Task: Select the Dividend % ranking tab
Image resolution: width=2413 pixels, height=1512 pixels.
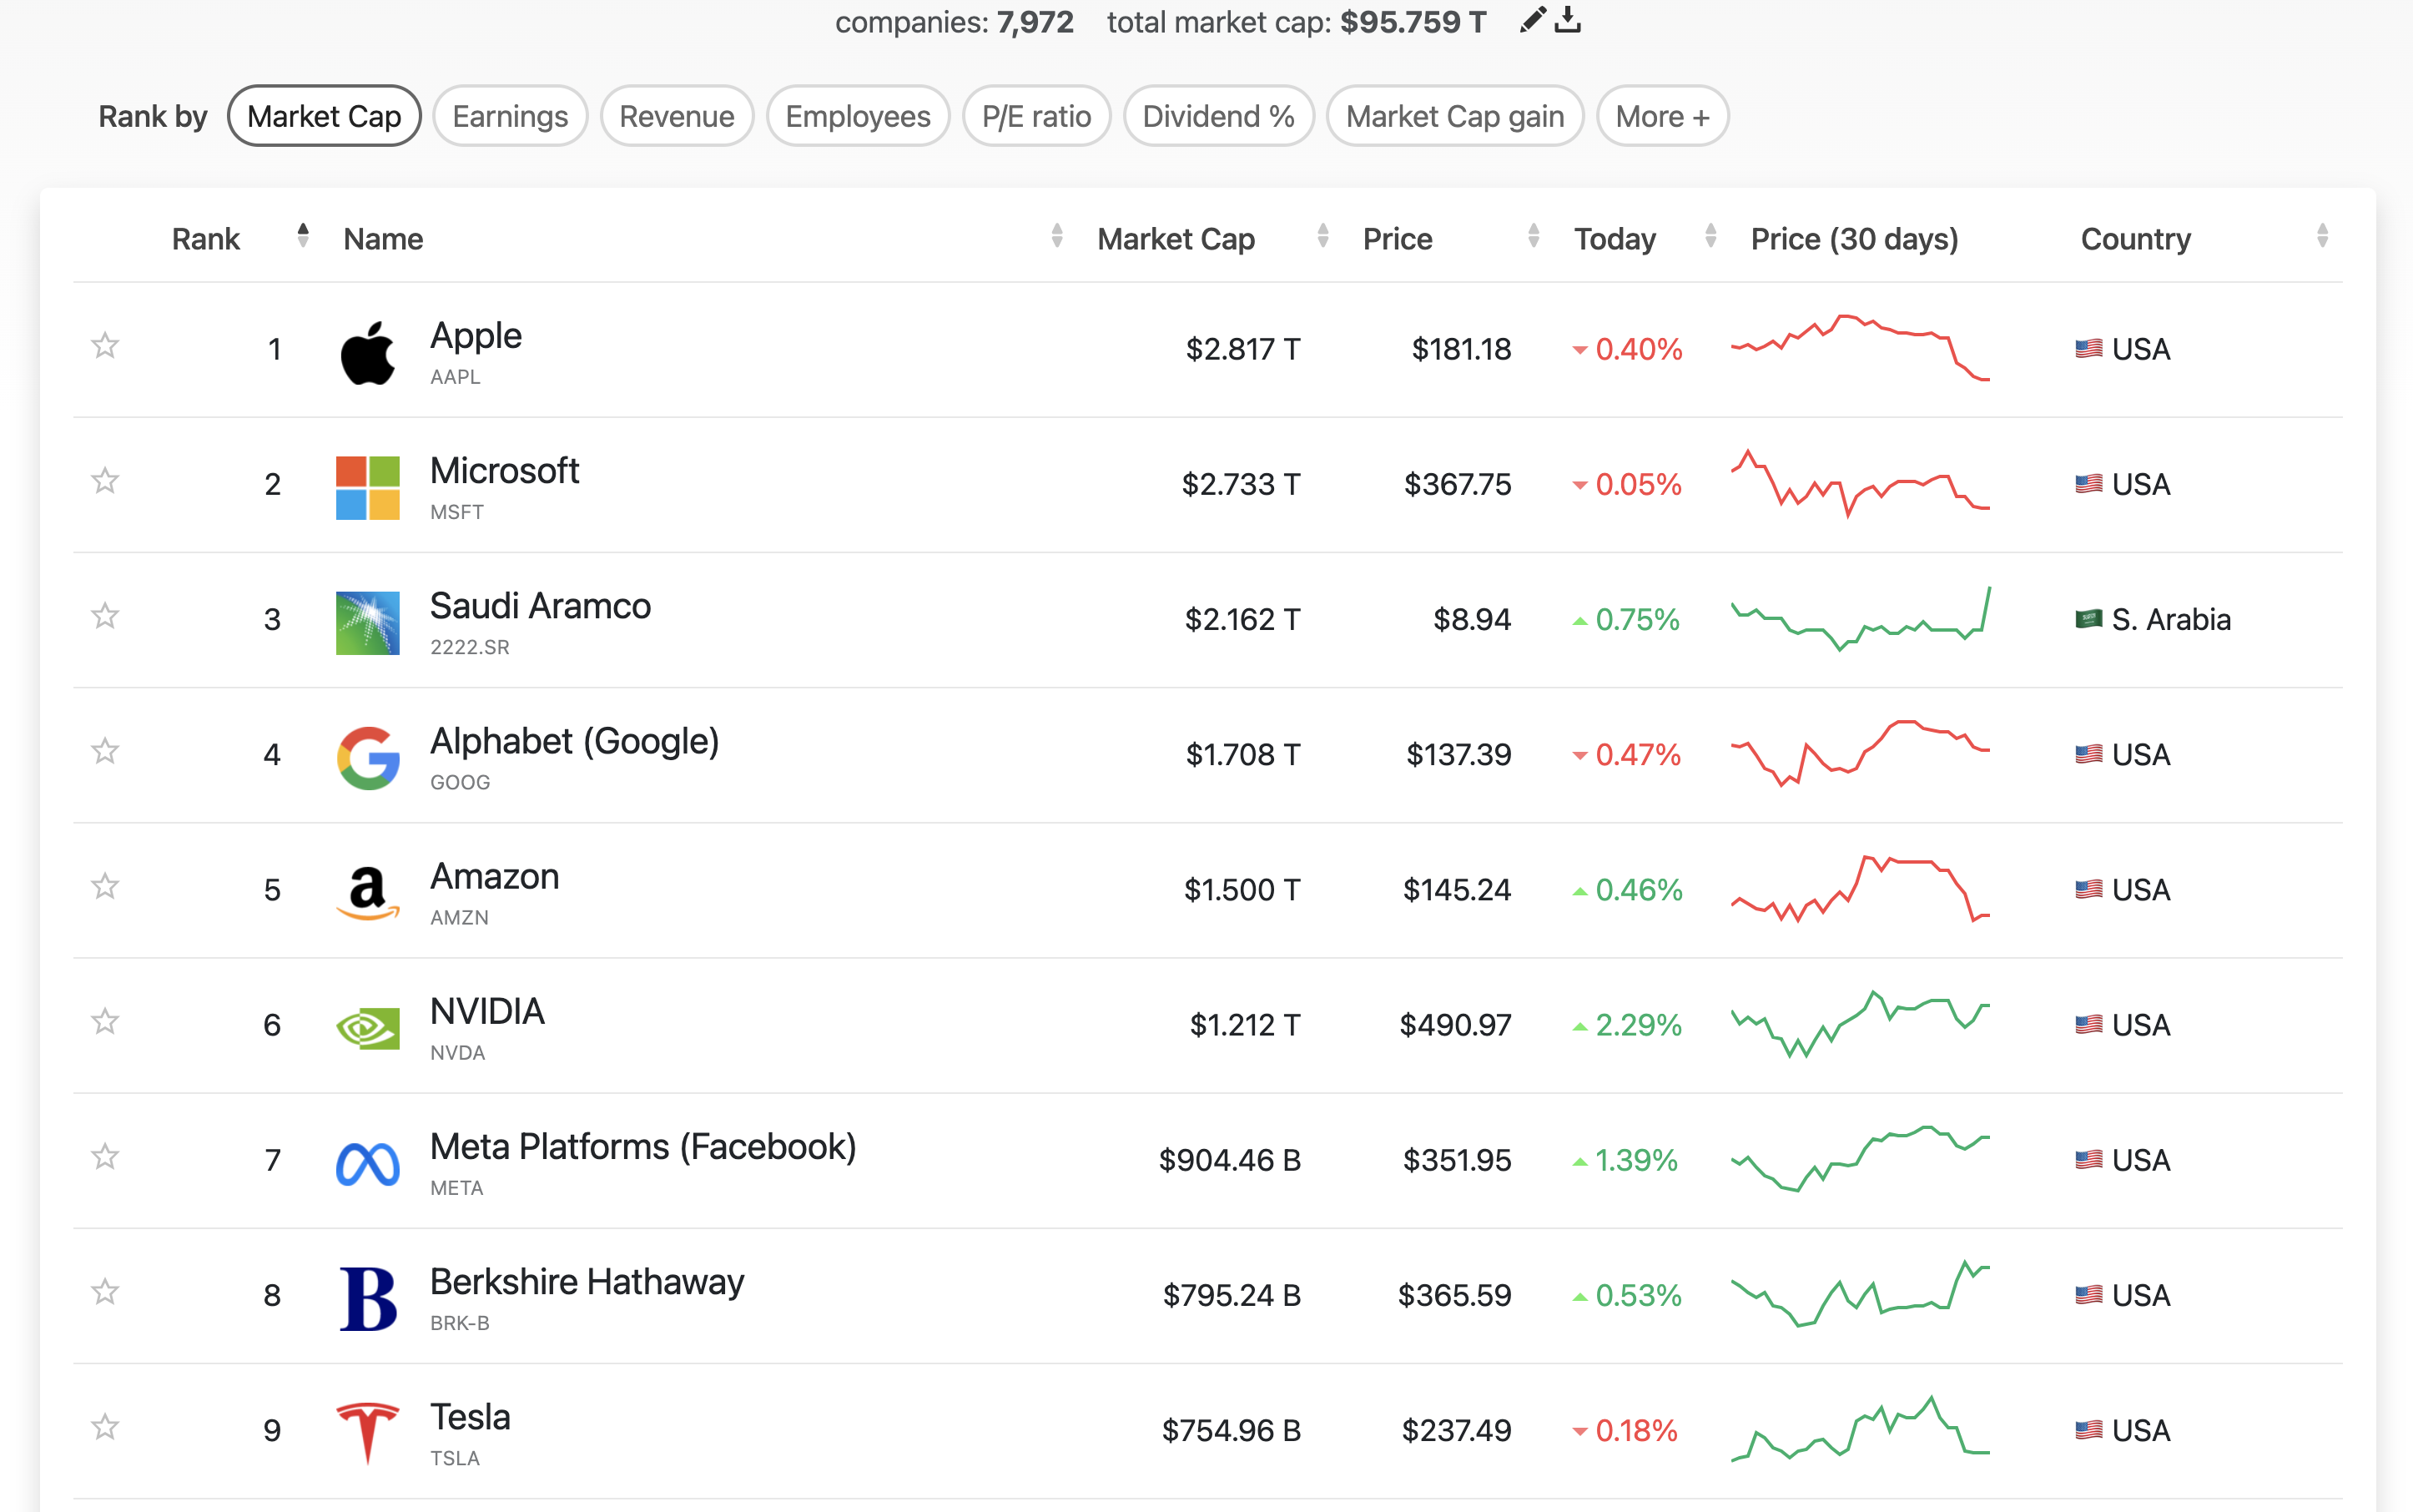Action: (x=1217, y=117)
